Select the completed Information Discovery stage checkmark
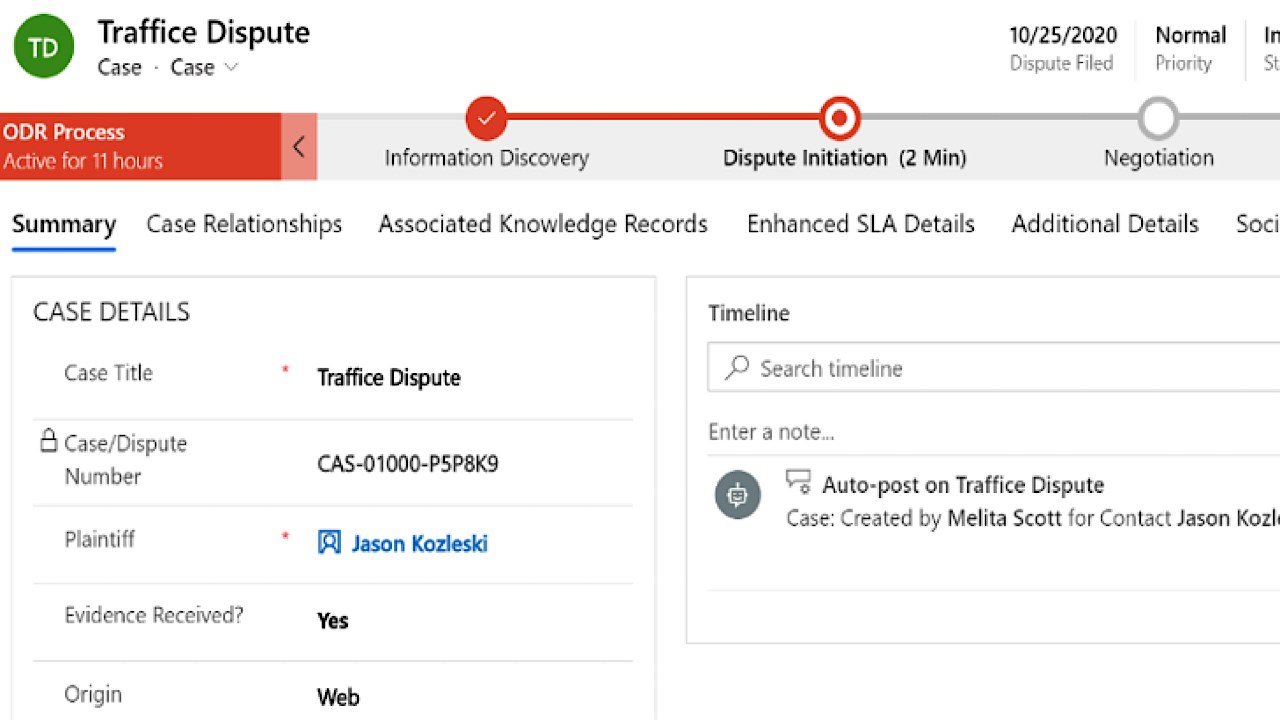 487,119
